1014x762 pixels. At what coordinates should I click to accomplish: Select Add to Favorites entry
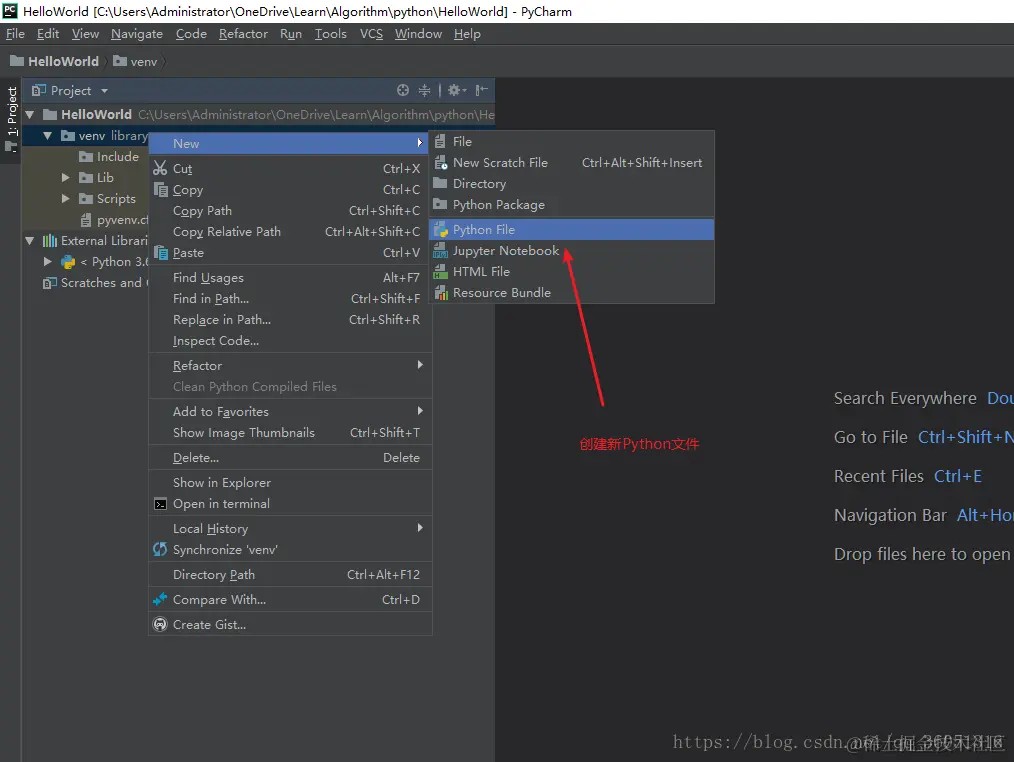coord(290,411)
